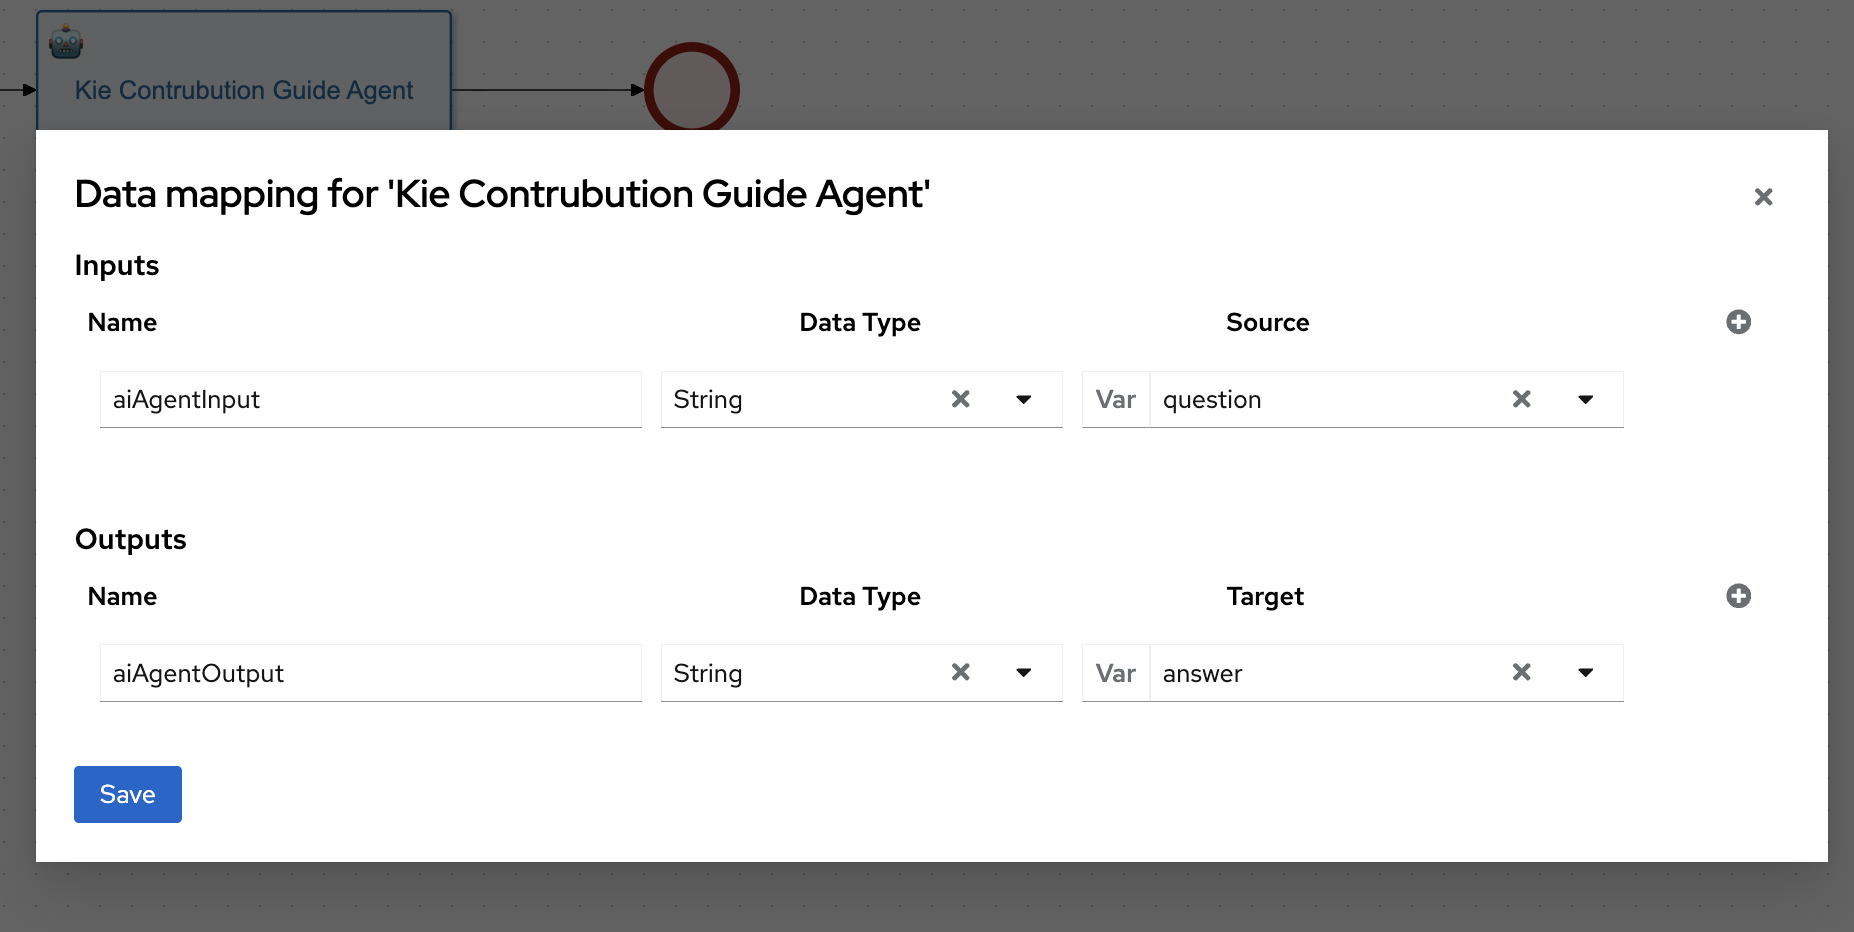Clear the 'answer' target variable

(x=1522, y=672)
